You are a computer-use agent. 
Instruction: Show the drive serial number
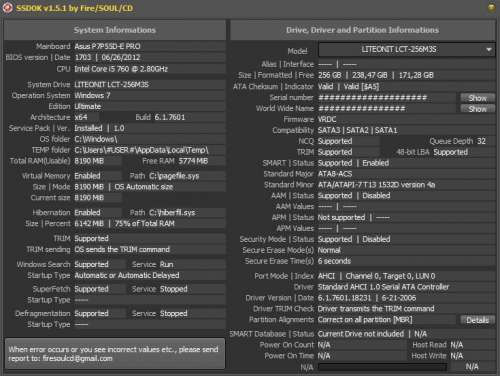pos(478,98)
